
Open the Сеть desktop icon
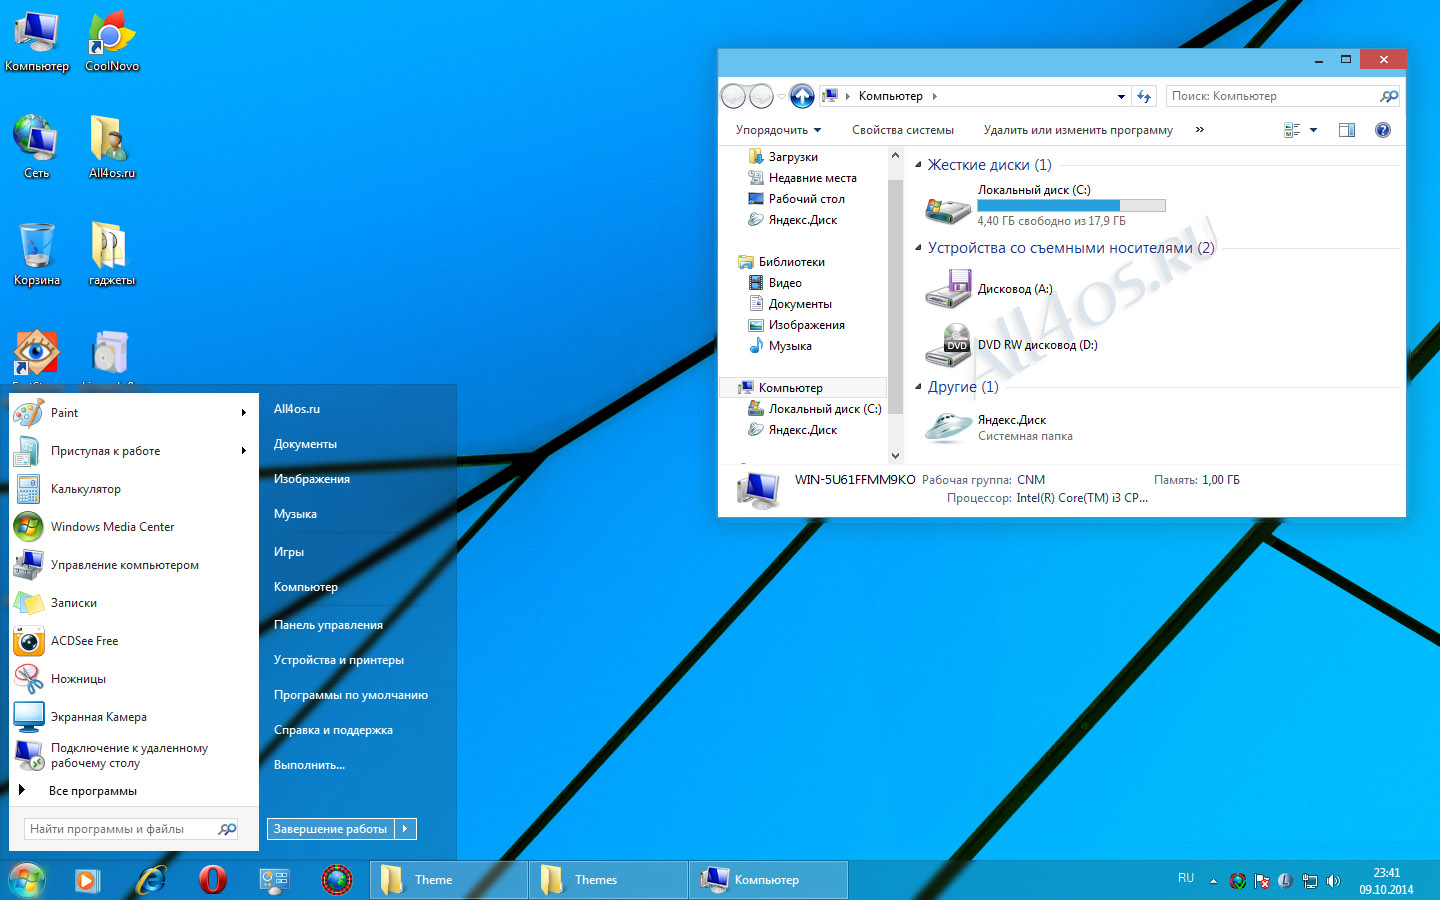(37, 148)
